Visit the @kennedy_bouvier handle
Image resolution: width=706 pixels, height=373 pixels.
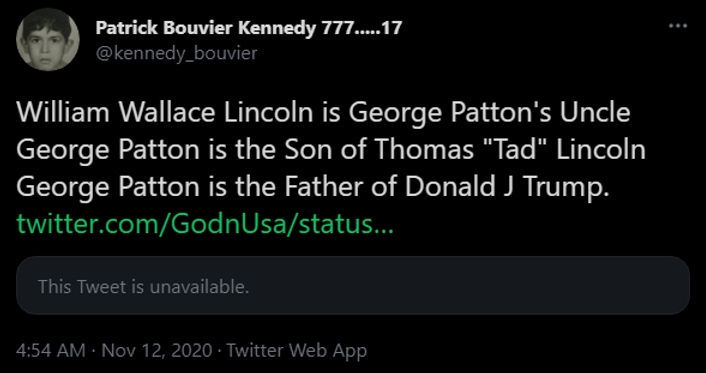(176, 54)
